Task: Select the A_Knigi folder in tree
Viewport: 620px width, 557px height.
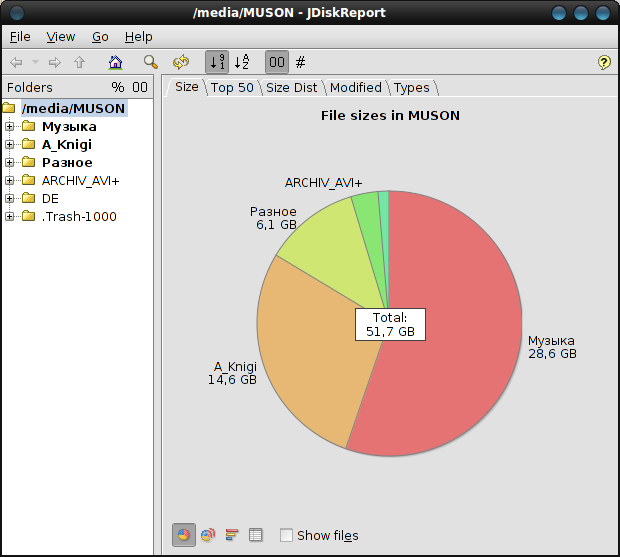Action: click(x=67, y=144)
